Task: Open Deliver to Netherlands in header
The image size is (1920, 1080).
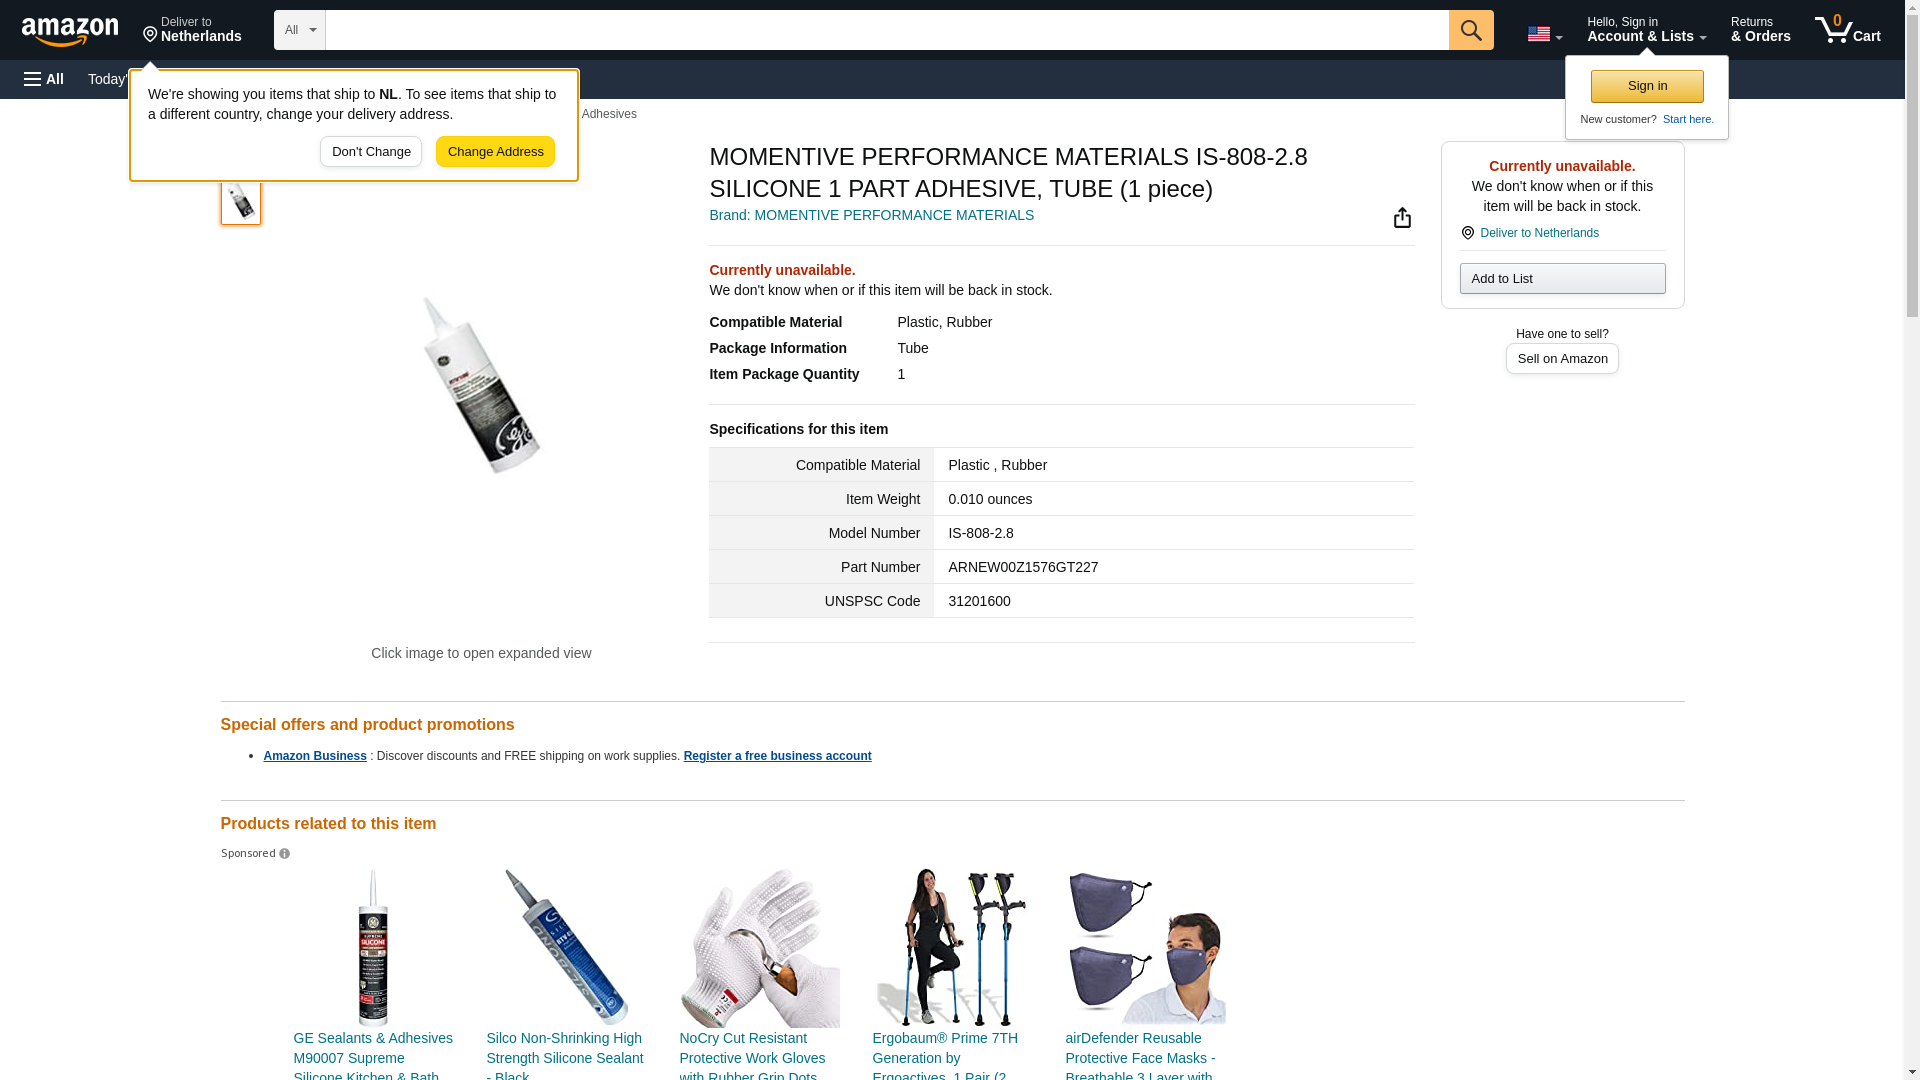Action: 192,29
